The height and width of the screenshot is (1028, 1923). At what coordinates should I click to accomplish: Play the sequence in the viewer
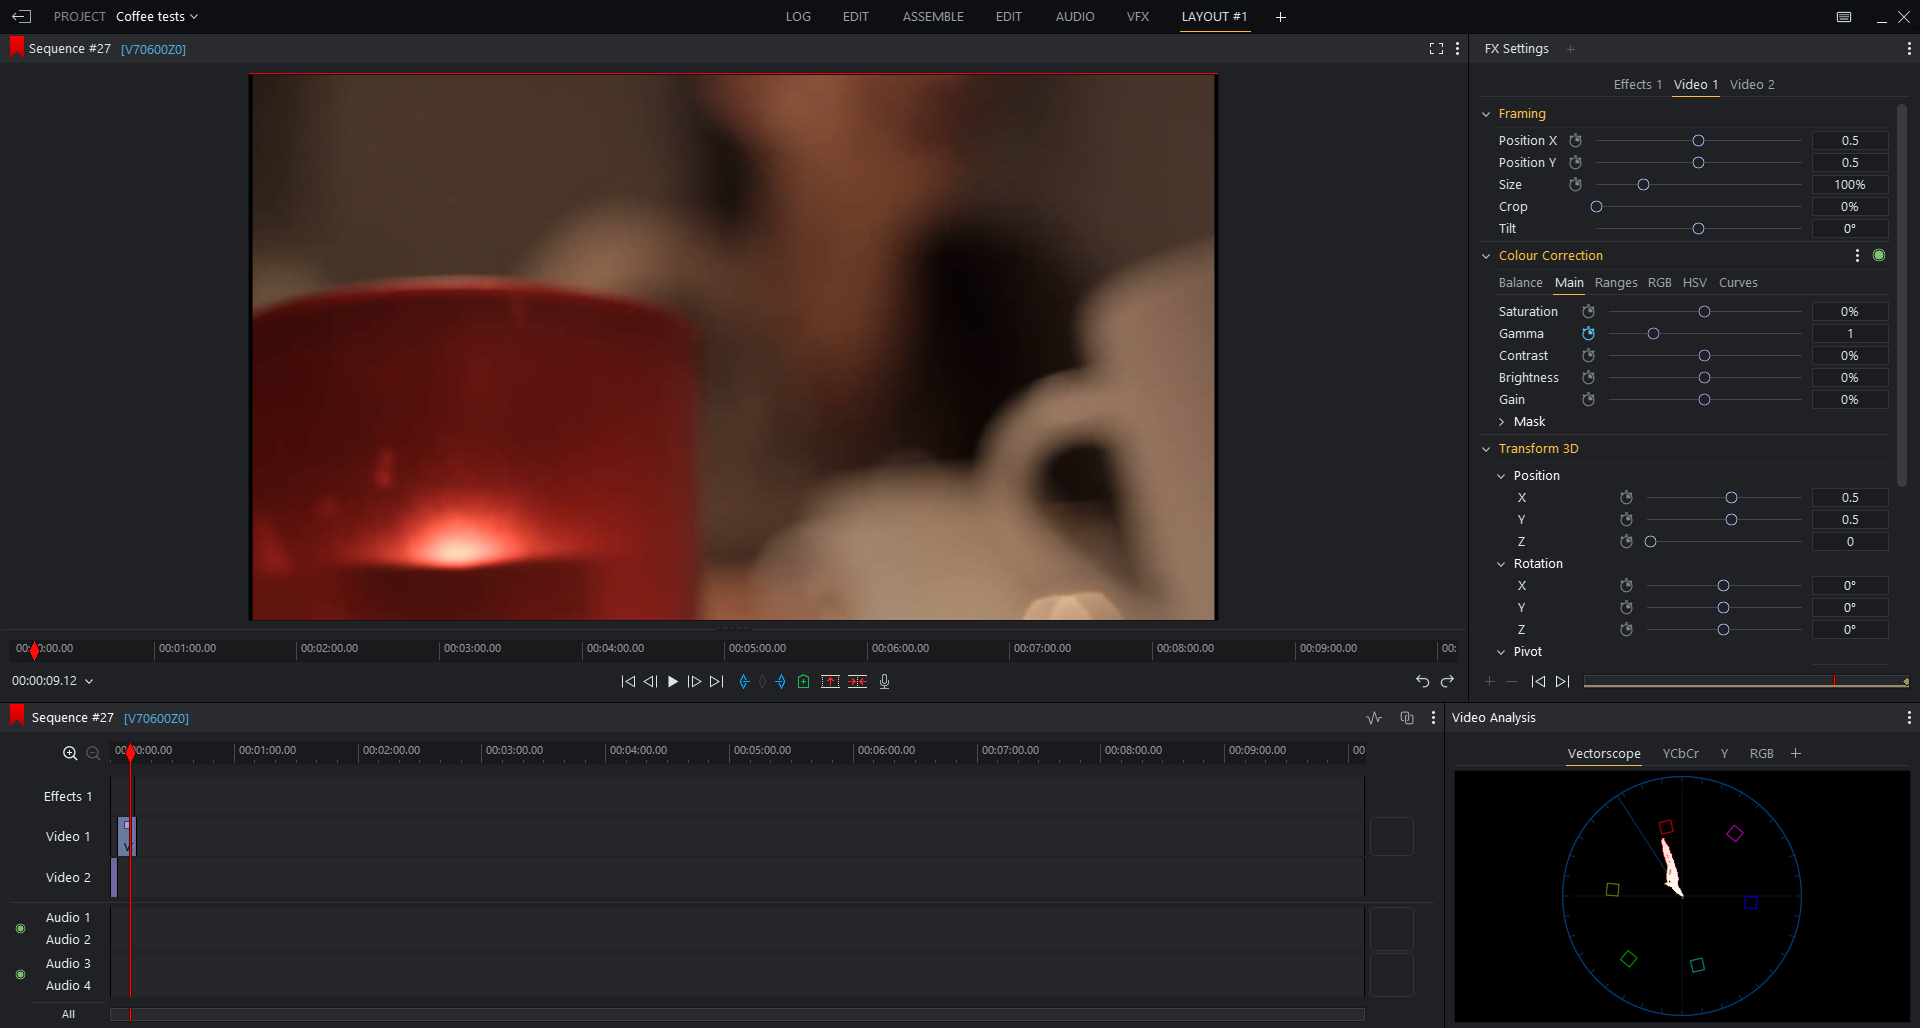point(673,682)
